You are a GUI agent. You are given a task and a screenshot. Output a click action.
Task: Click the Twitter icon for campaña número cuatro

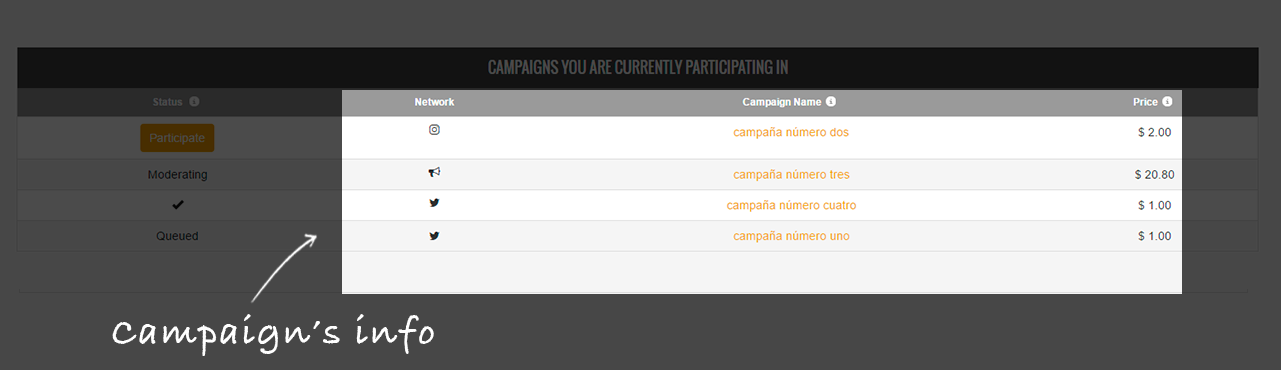point(434,204)
